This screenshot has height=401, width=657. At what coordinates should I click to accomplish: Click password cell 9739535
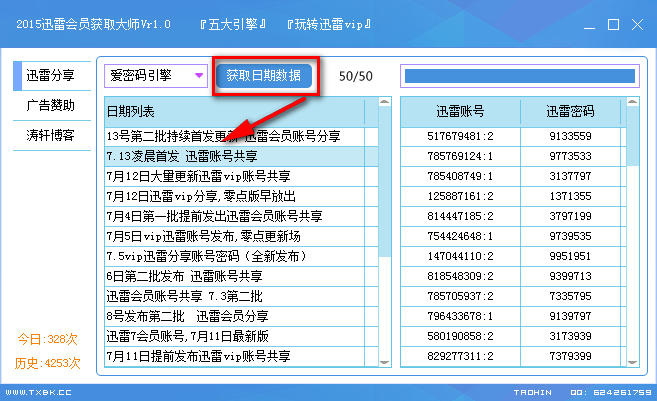click(x=570, y=236)
